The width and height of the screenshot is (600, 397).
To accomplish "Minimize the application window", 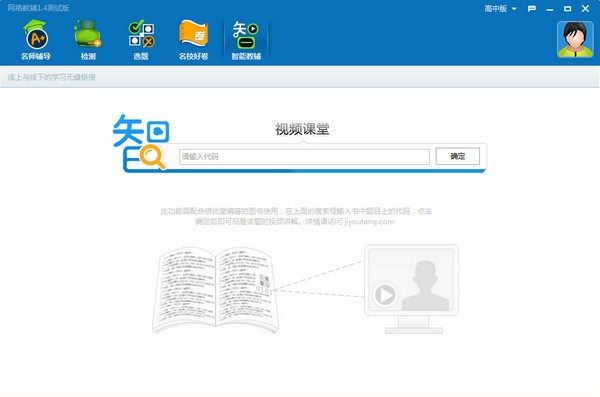I will click(550, 9).
